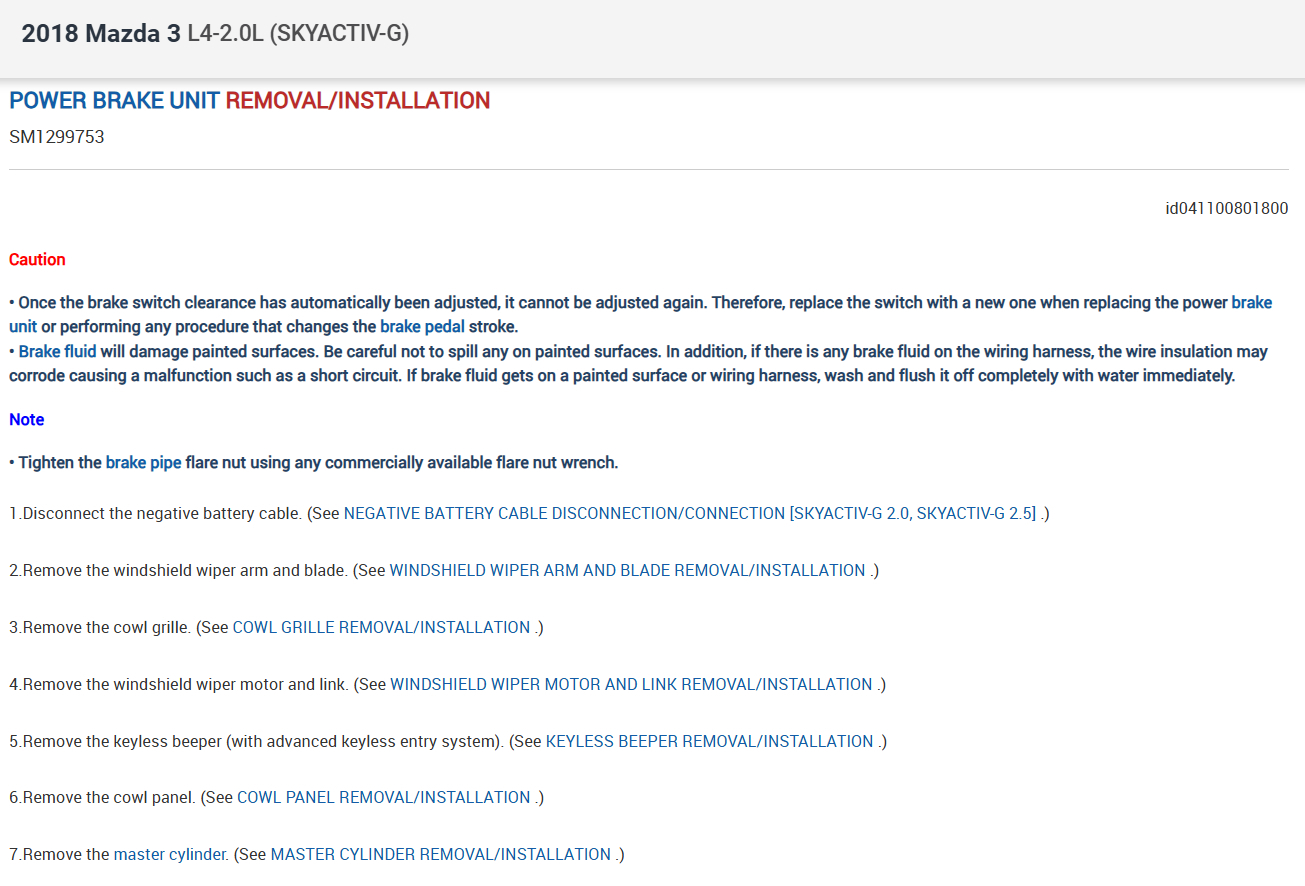Click the 'brake pipe' link in the note
1305x886 pixels.
pos(143,462)
